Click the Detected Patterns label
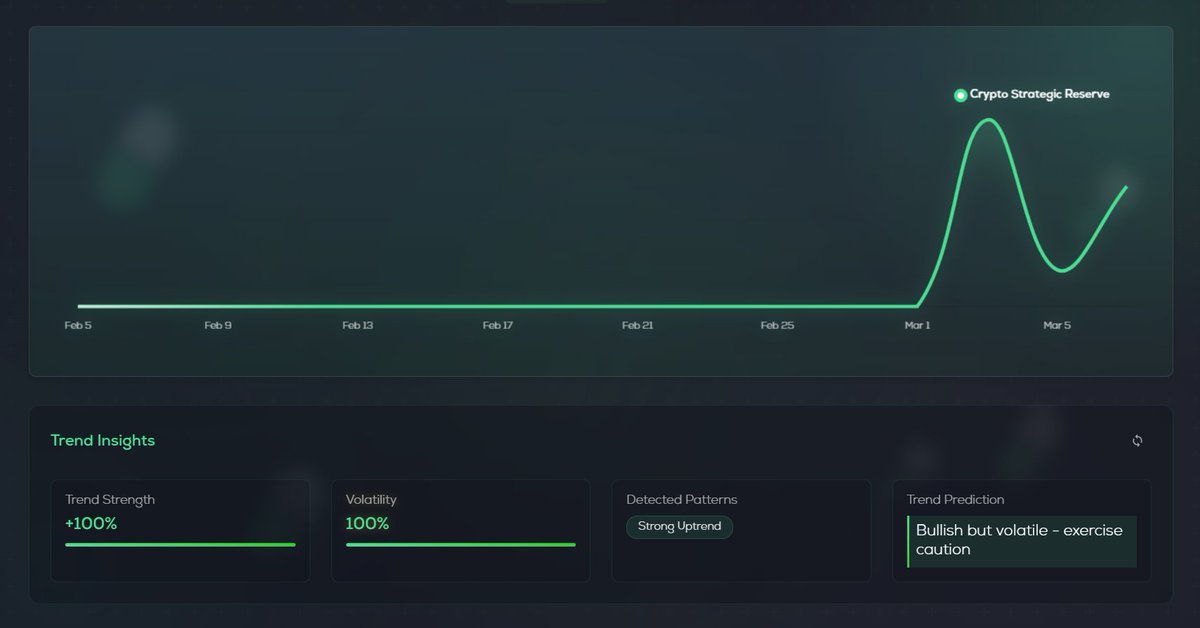1200x628 pixels. tap(682, 500)
